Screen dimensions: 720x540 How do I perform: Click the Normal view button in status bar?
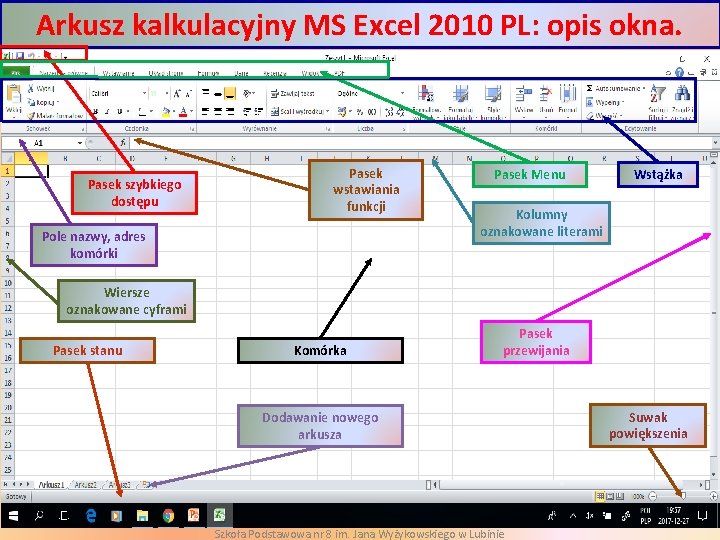pyautogui.click(x=600, y=496)
